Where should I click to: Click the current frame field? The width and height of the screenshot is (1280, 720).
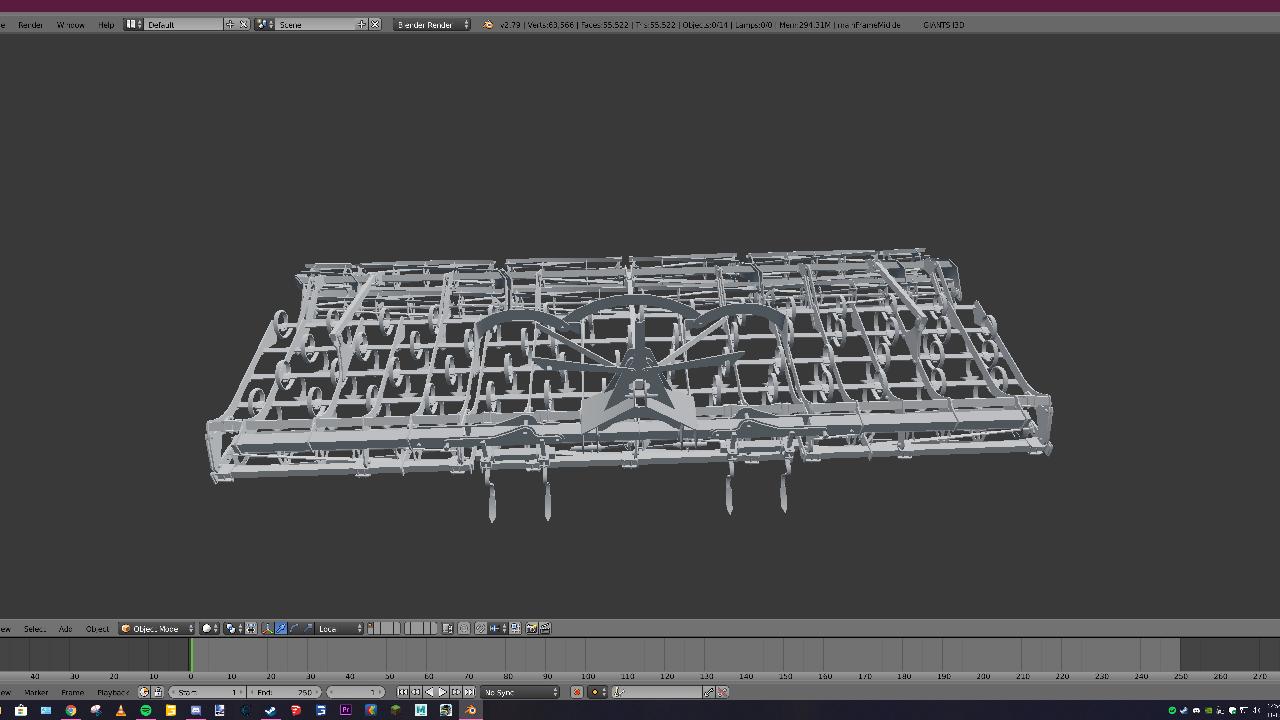355,692
